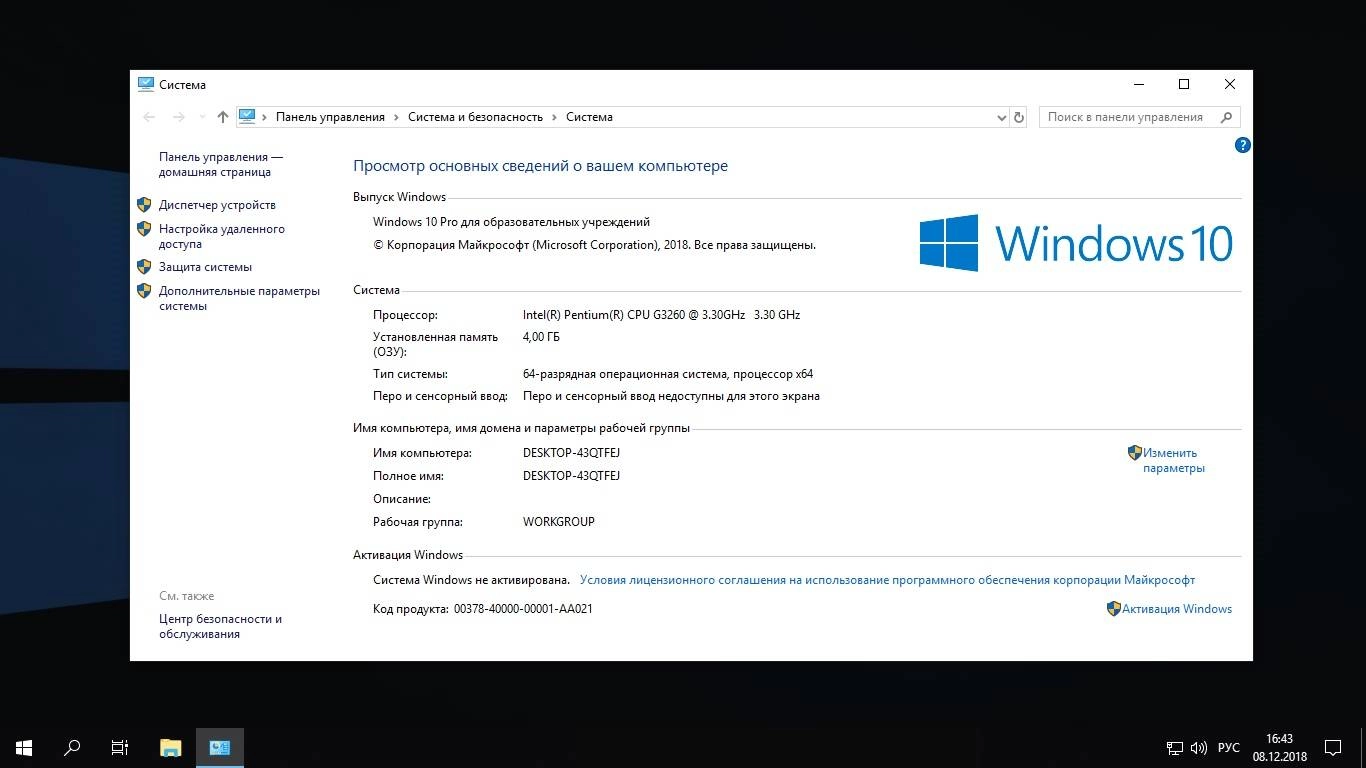
Task: Click the workgroup value 'WORKGROUP'
Action: (558, 522)
